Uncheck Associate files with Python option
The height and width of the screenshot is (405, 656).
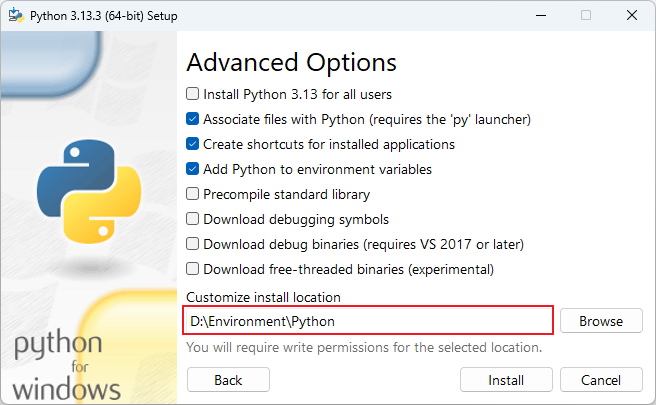[x=193, y=119]
